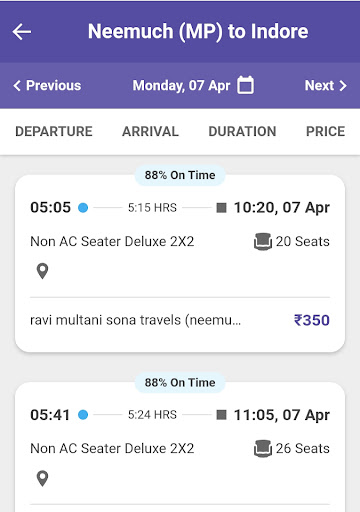
Task: Sort buses by ARRIVAL
Action: (x=150, y=131)
